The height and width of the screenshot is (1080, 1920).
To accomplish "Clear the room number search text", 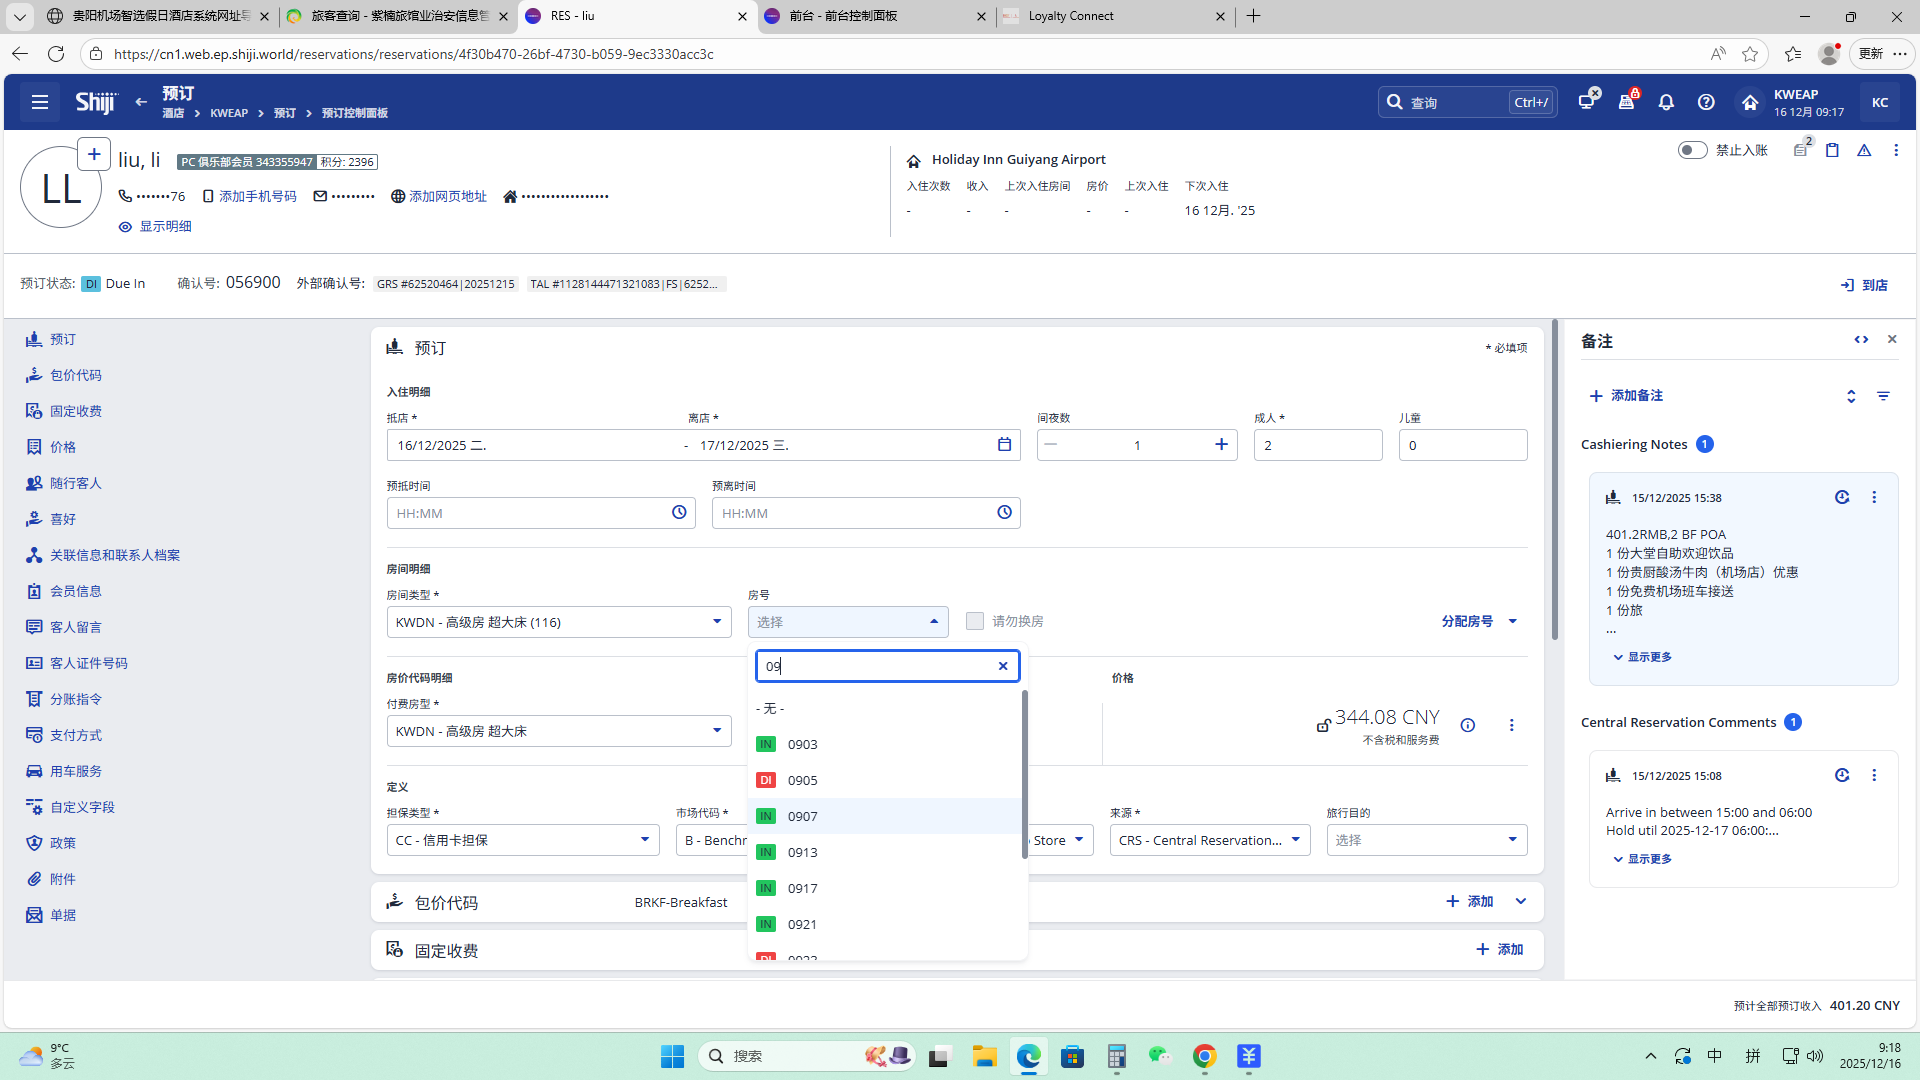I will tap(1003, 666).
